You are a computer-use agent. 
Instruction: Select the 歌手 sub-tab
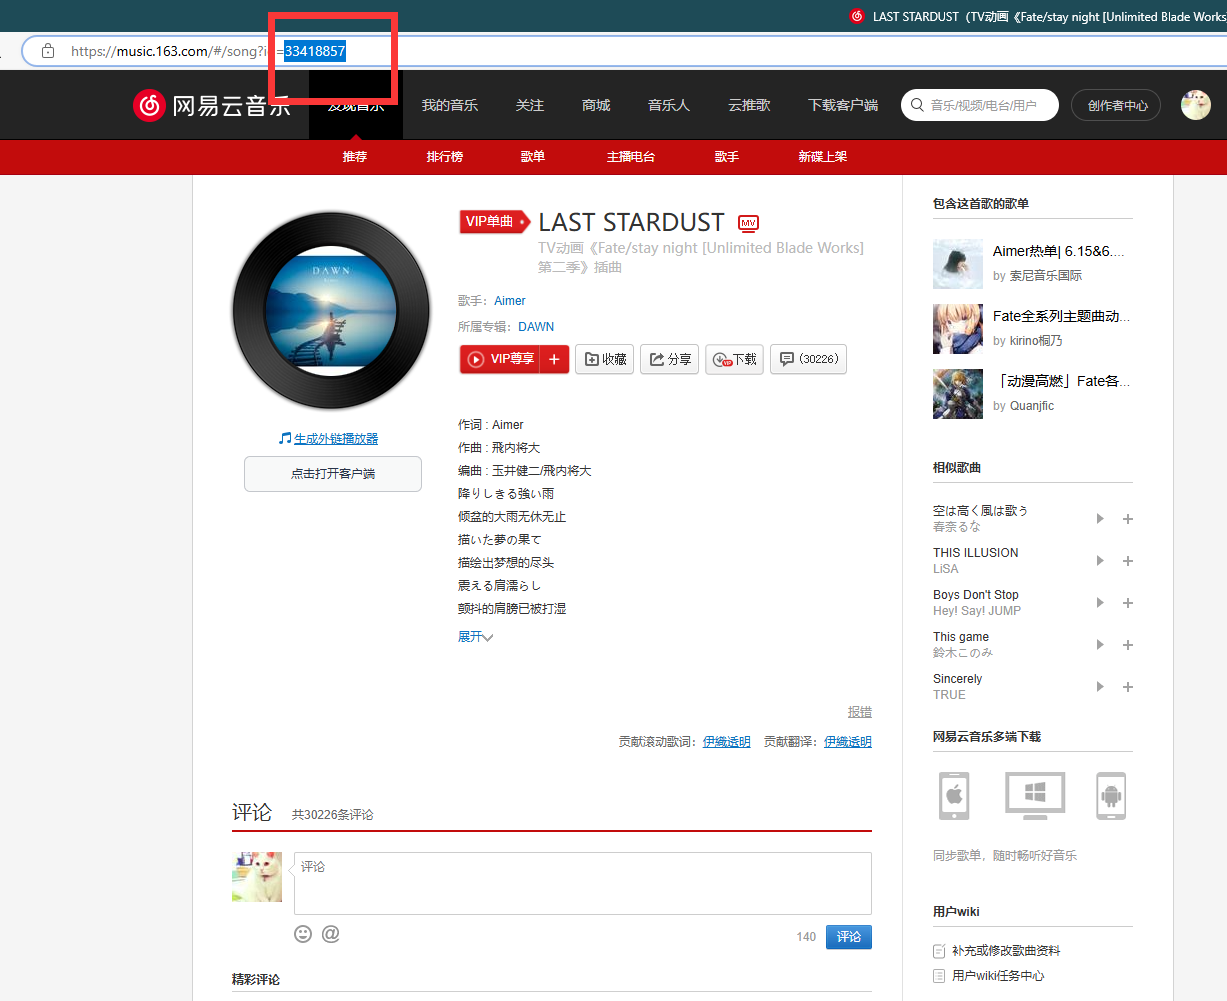click(x=727, y=157)
